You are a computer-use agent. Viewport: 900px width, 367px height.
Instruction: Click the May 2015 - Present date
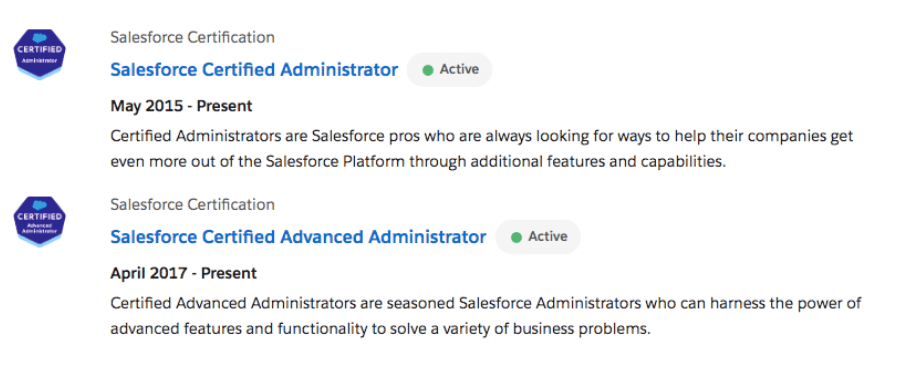point(181,106)
